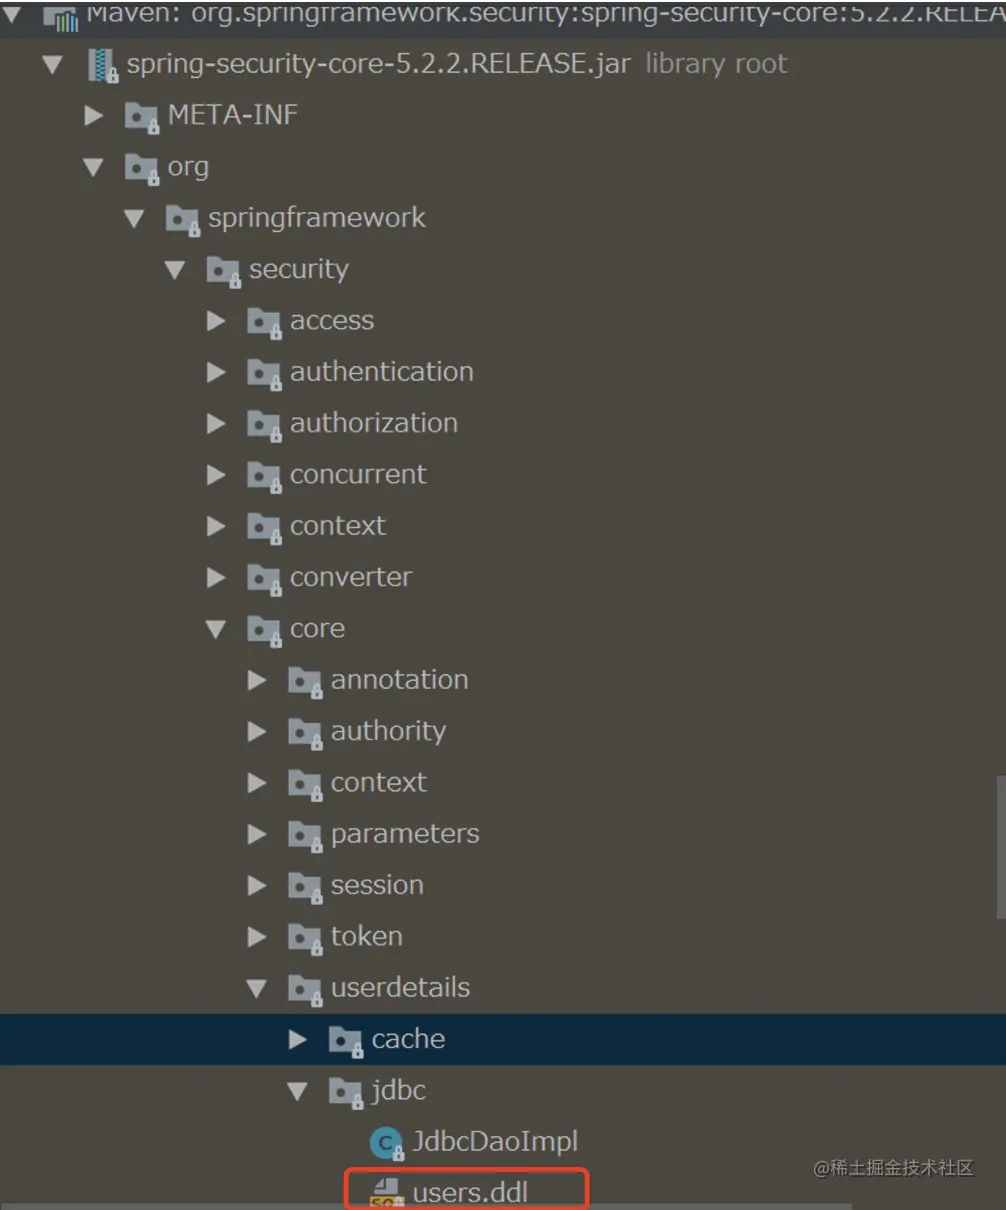The height and width of the screenshot is (1210, 1006).
Task: Collapse the jdbc package arrow
Action: (x=298, y=1092)
